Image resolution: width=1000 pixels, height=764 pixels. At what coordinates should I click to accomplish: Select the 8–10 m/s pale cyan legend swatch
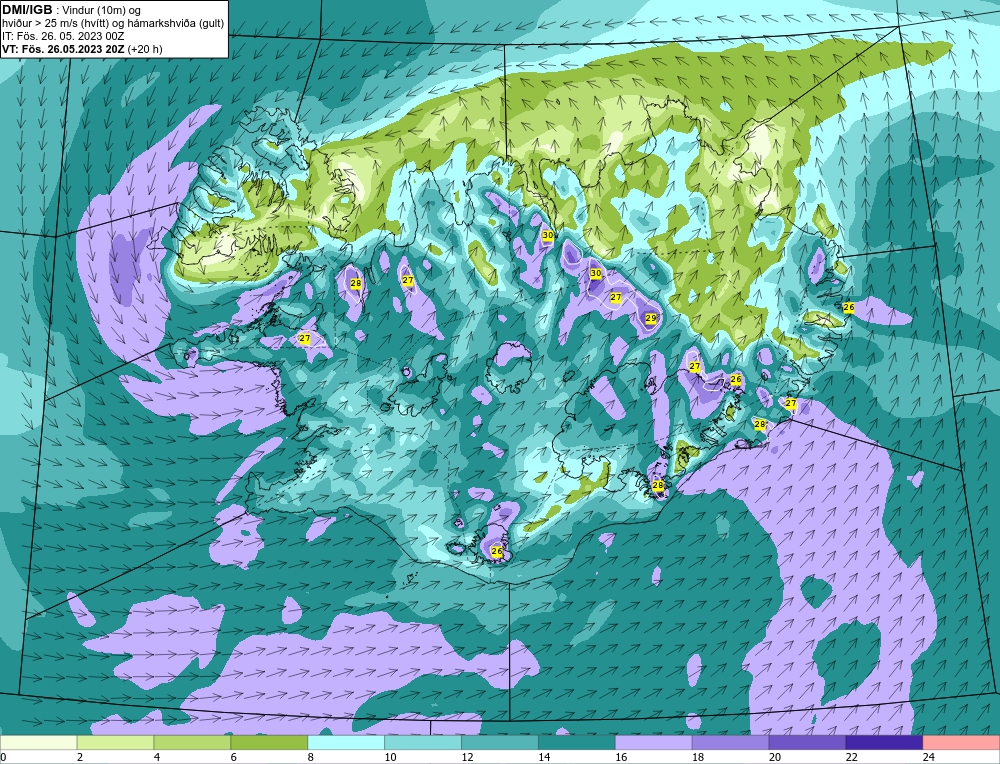346,743
